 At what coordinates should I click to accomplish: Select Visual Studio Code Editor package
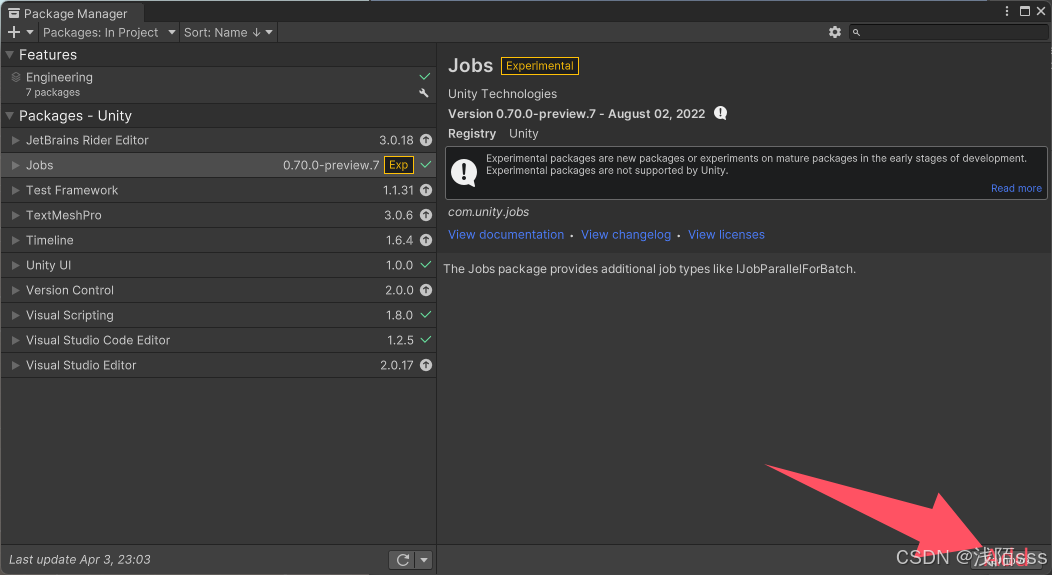pyautogui.click(x=219, y=340)
